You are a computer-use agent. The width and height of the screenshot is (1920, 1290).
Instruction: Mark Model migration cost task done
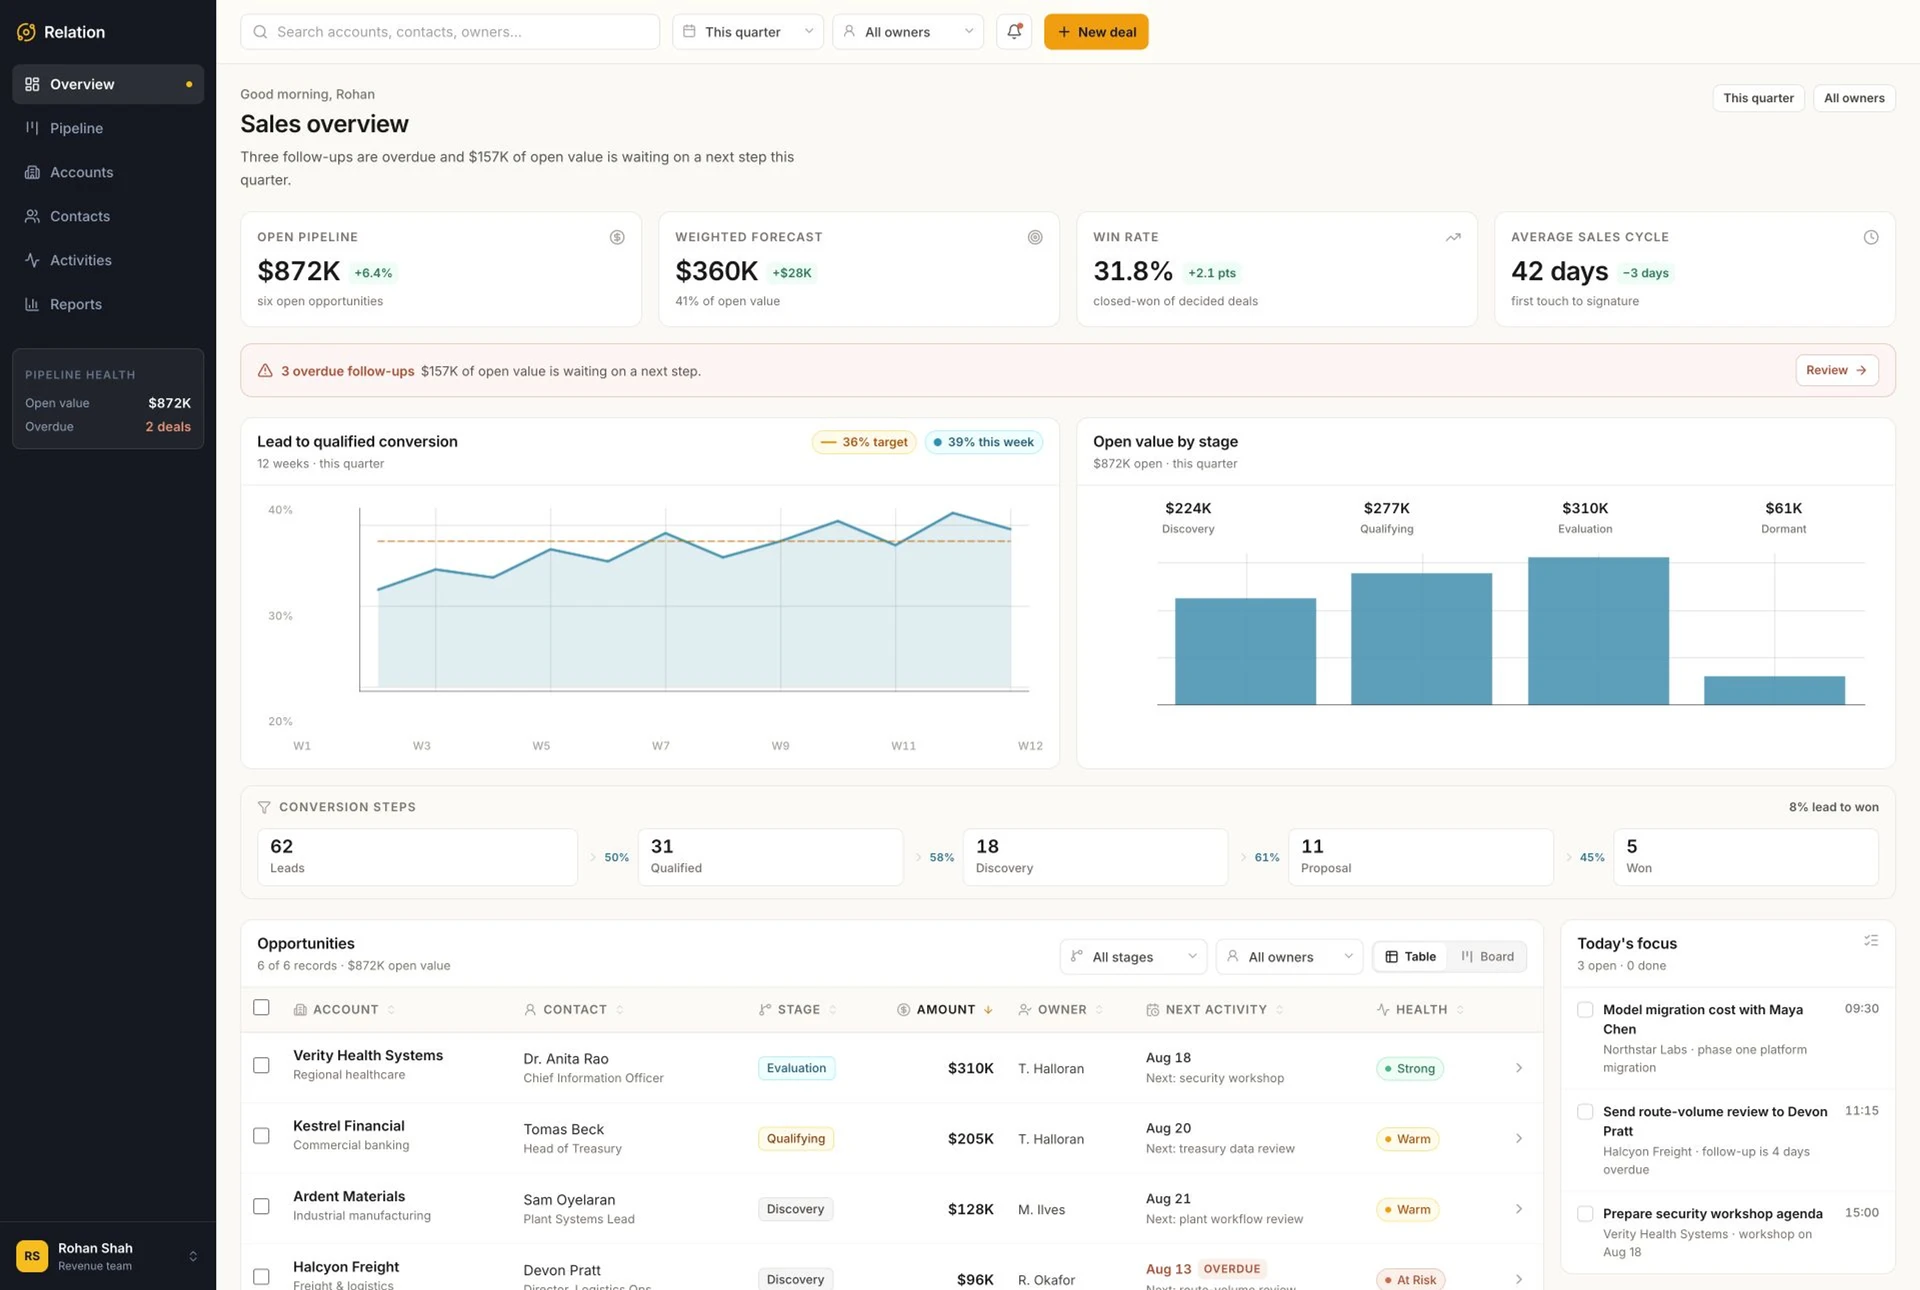(1585, 1010)
